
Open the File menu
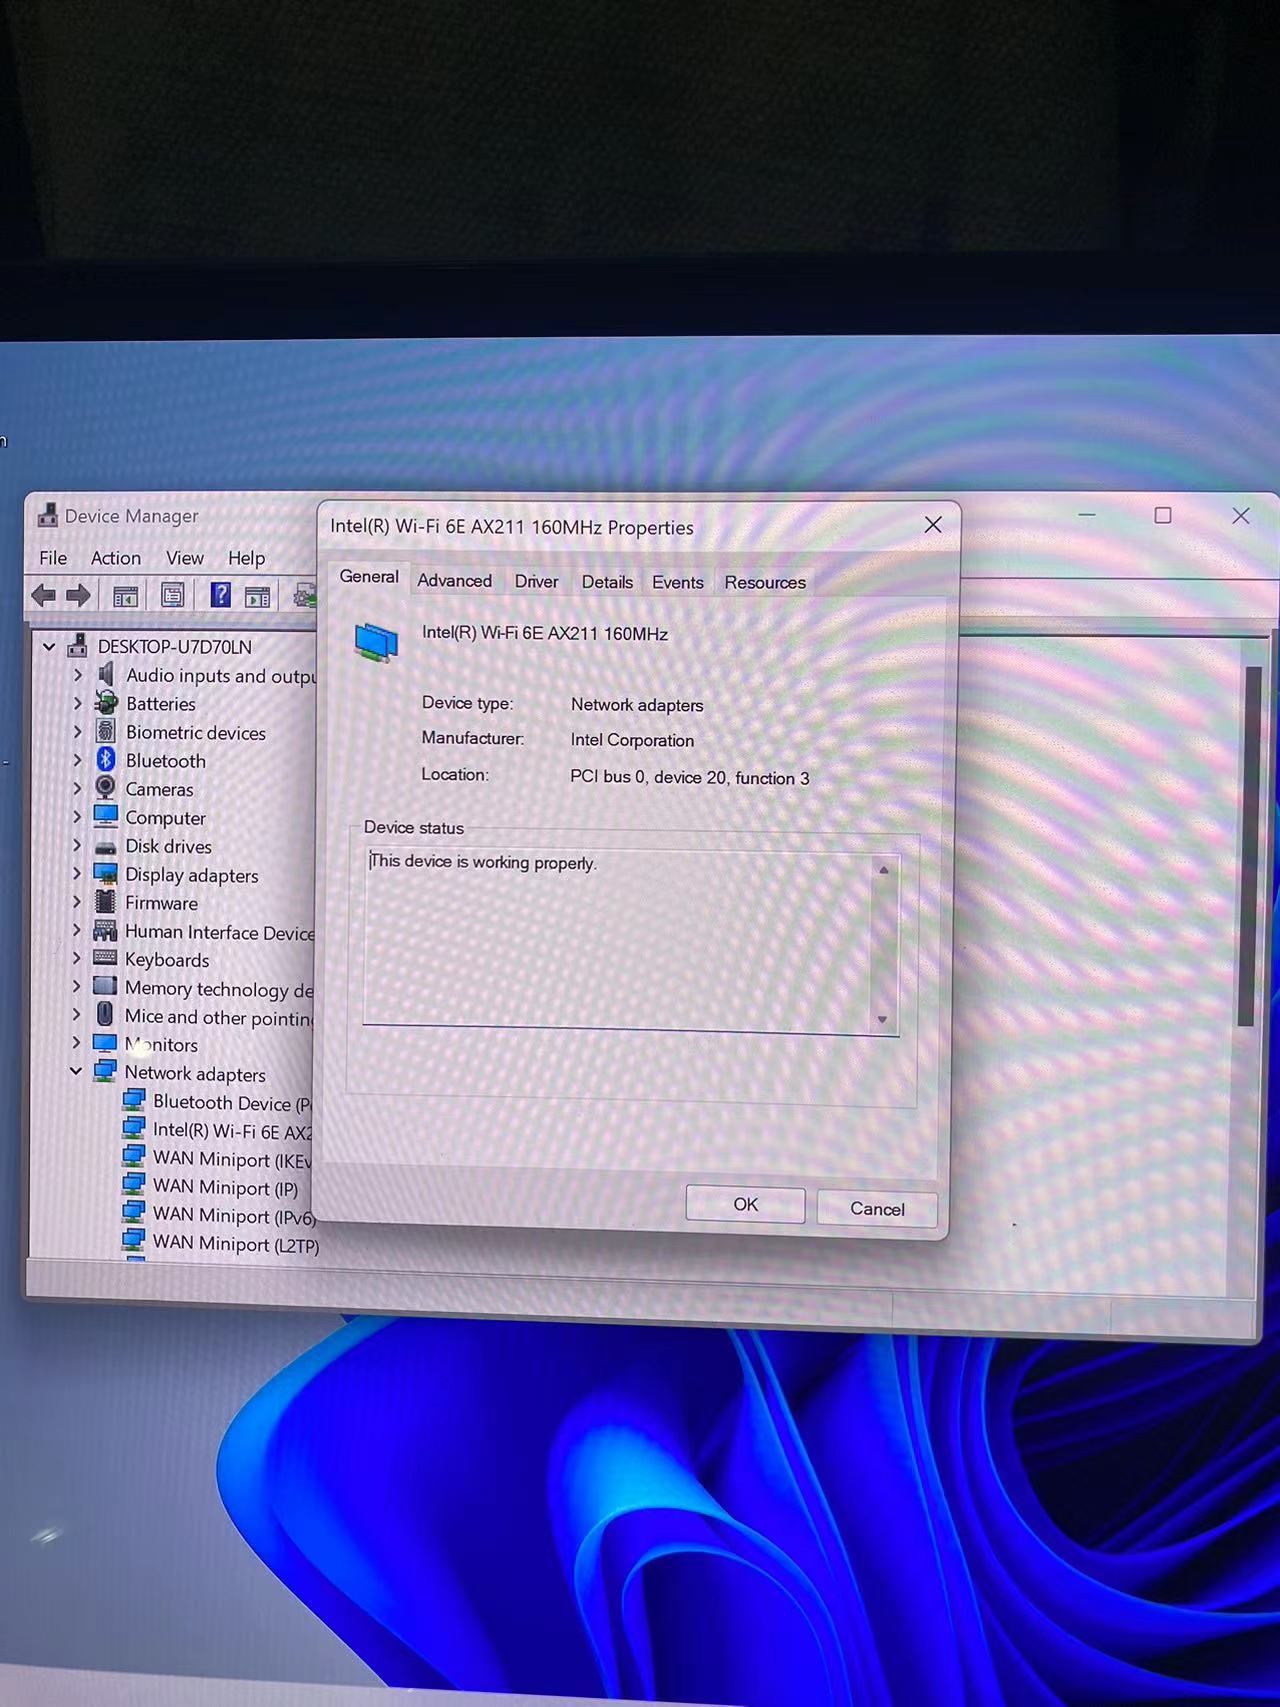(53, 558)
